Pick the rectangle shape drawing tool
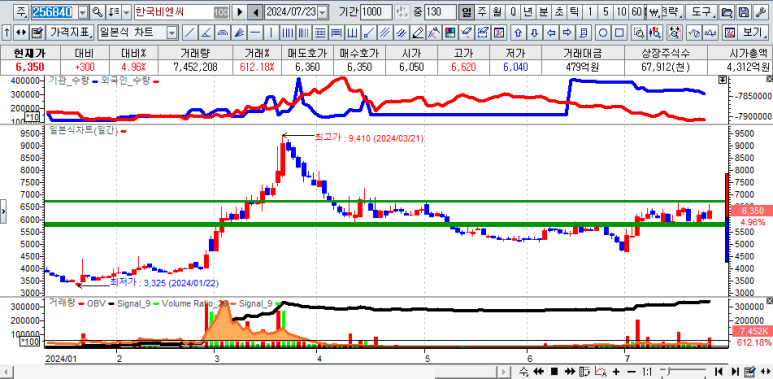The image size is (773, 379). pyautogui.click(x=619, y=33)
